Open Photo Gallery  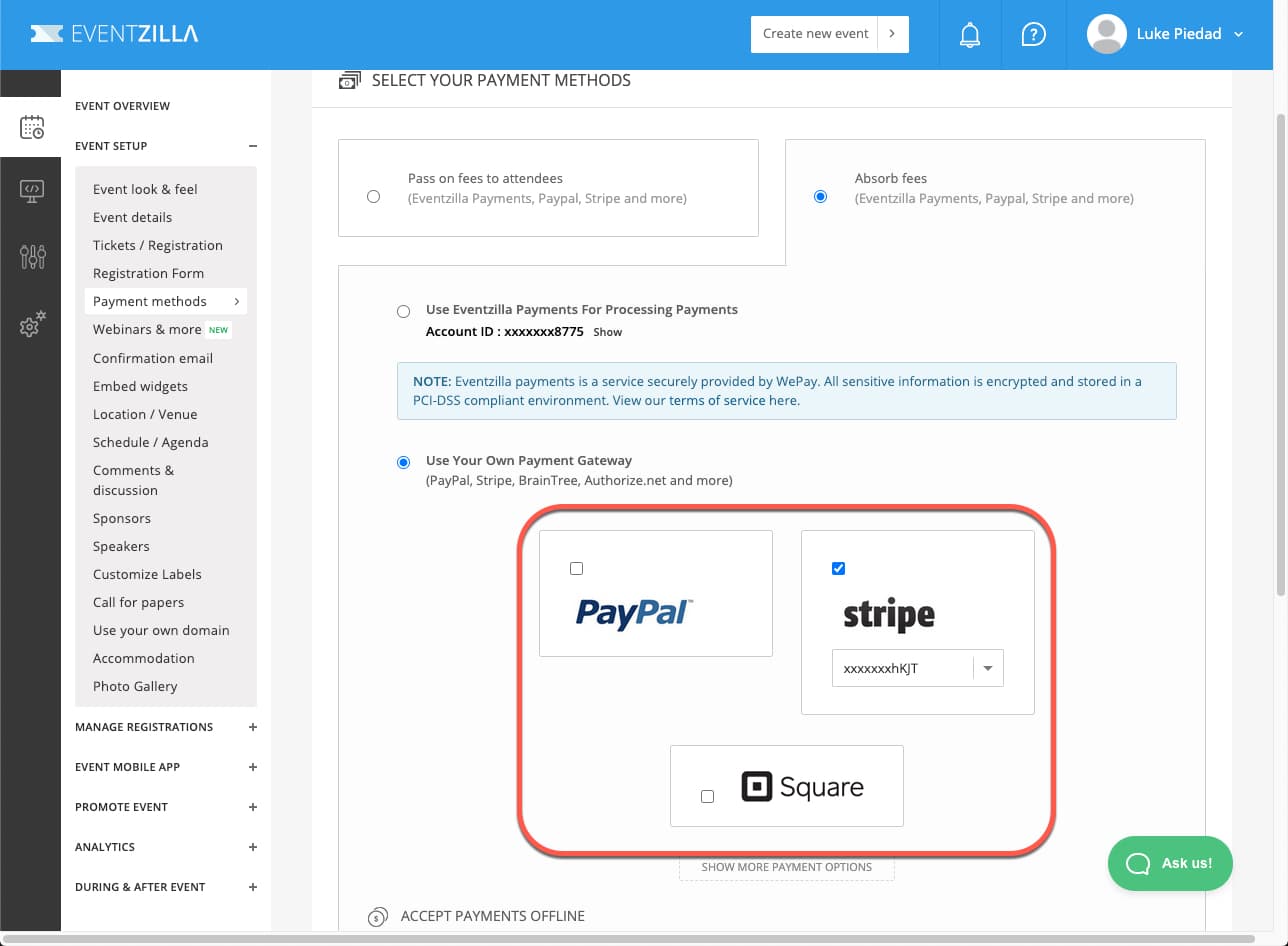[135, 686]
